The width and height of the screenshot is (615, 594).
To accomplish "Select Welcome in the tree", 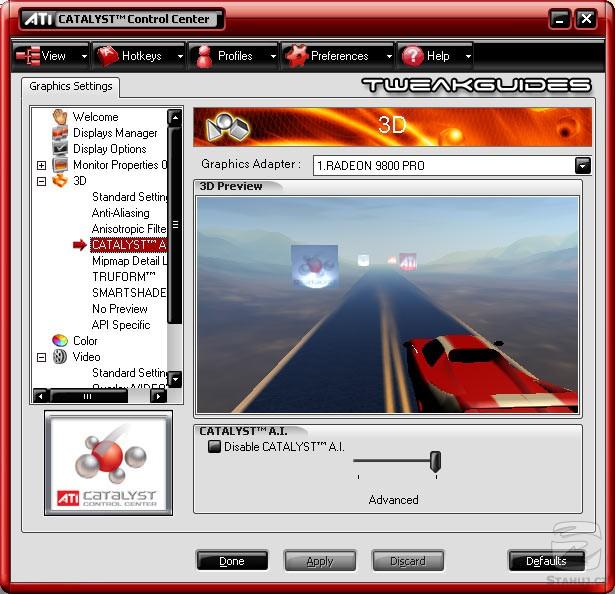I will (x=95, y=117).
